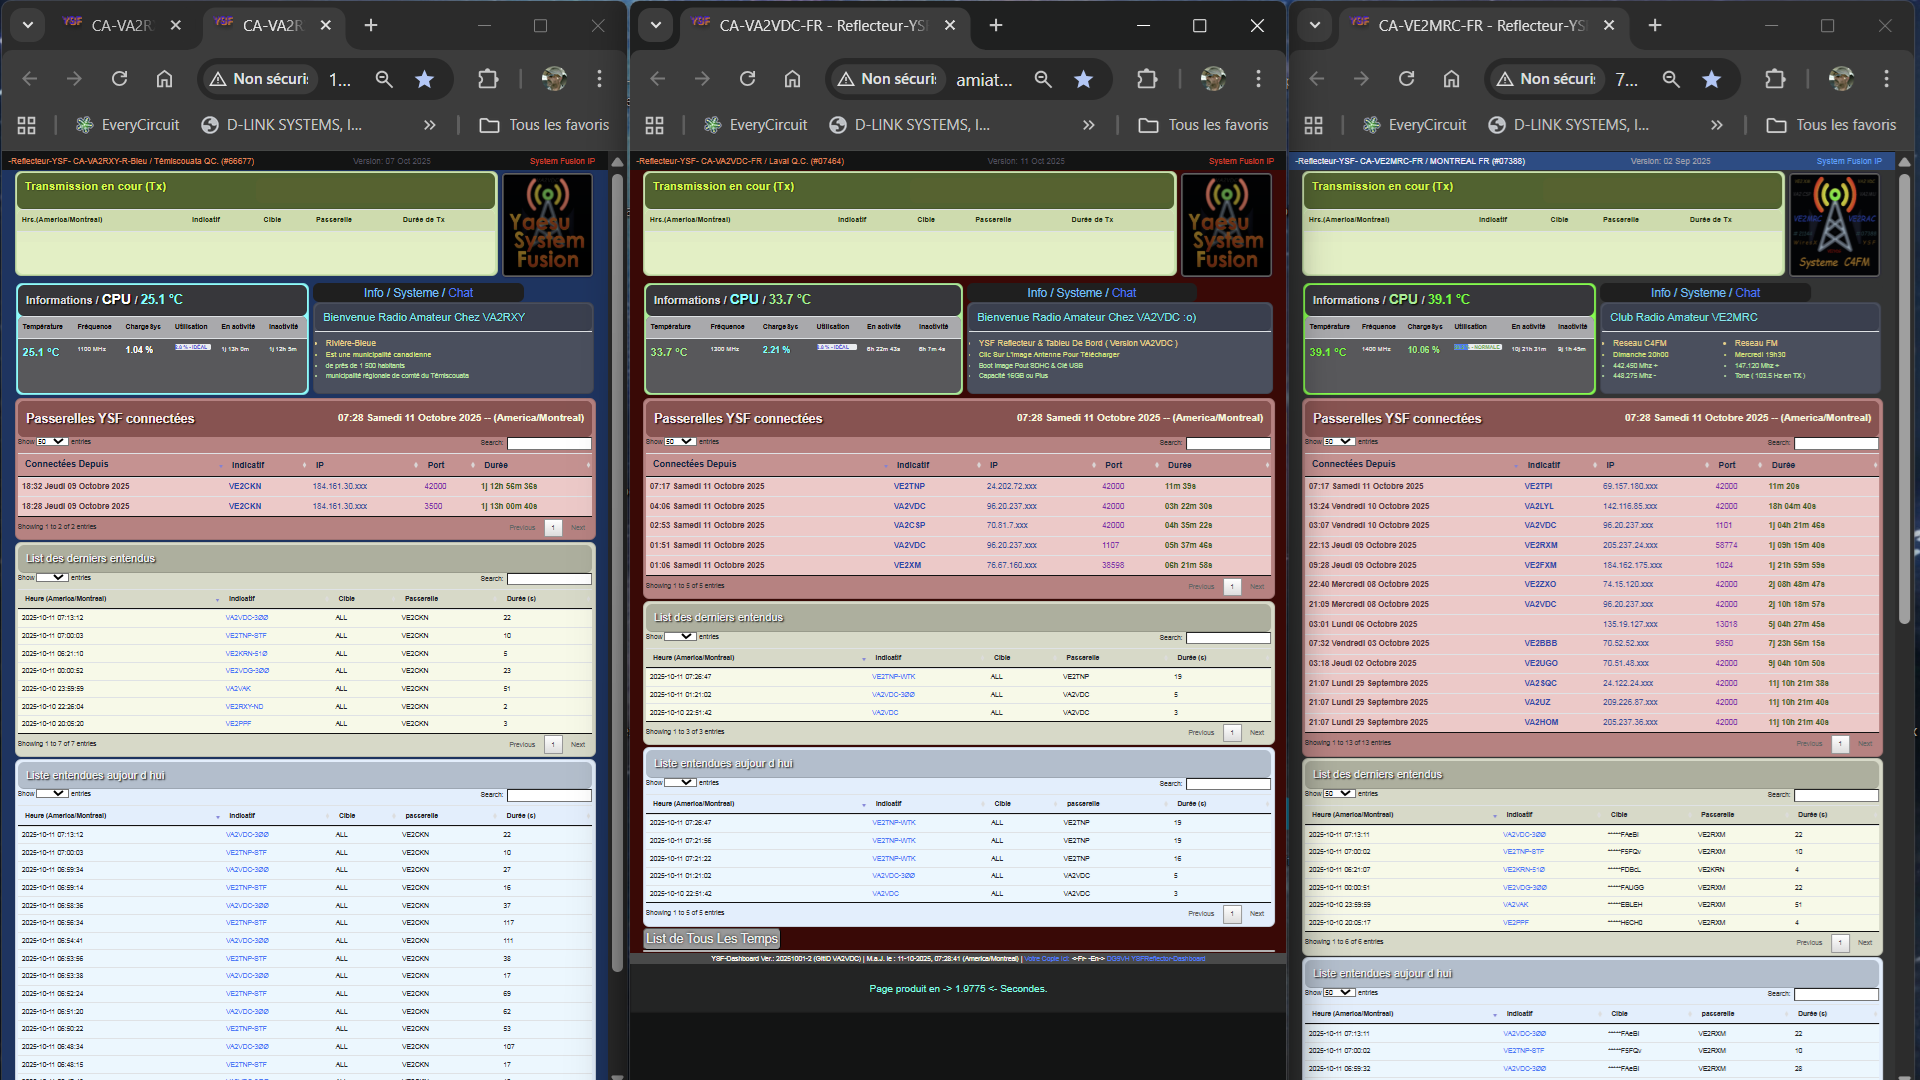Open Show entries dropdown in the middle Passerelles table

coord(680,442)
